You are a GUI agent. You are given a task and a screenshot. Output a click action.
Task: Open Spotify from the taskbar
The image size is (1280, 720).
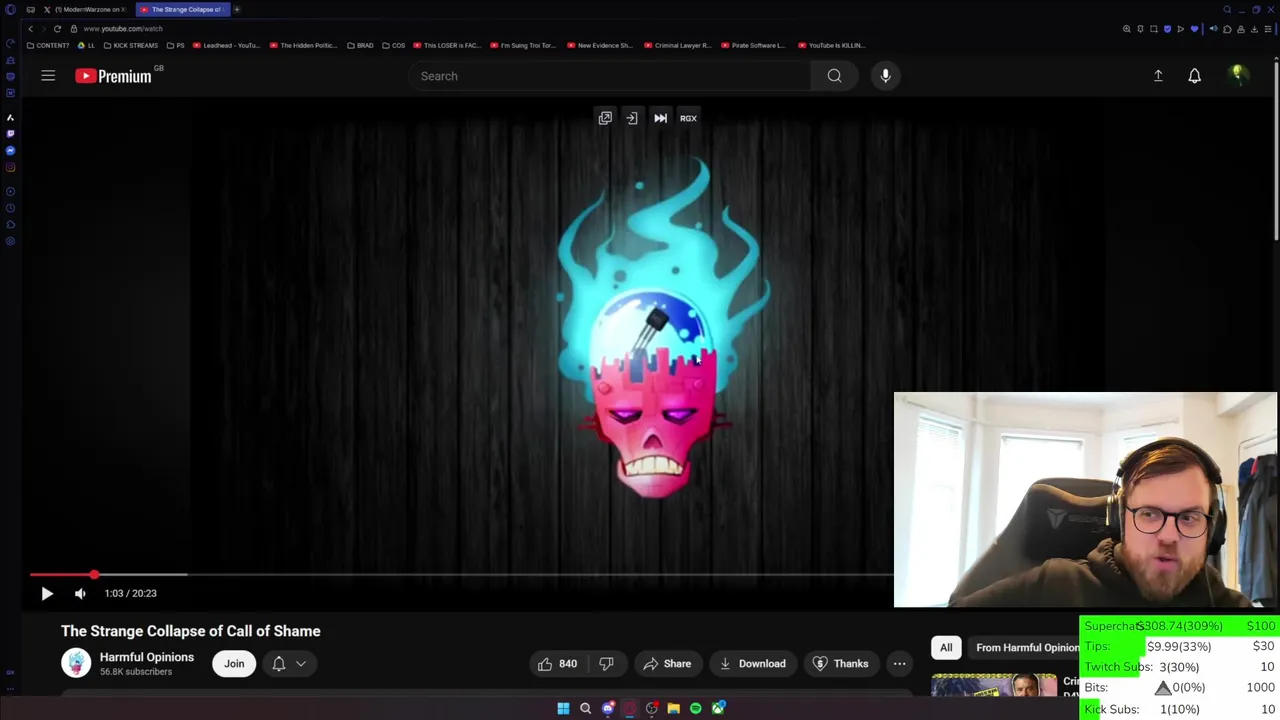pos(696,708)
